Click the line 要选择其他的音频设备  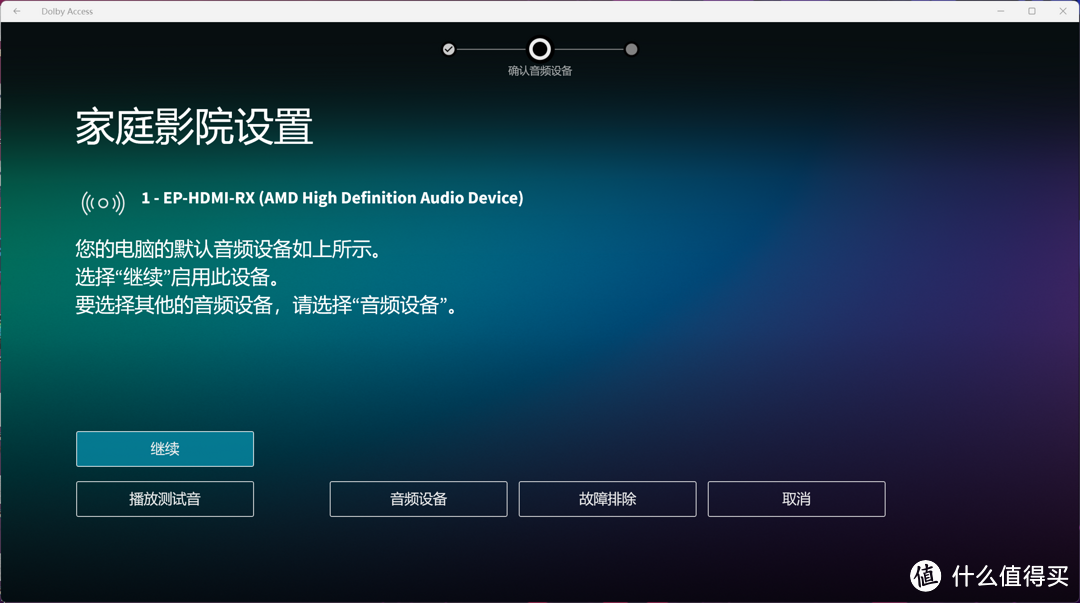(266, 305)
